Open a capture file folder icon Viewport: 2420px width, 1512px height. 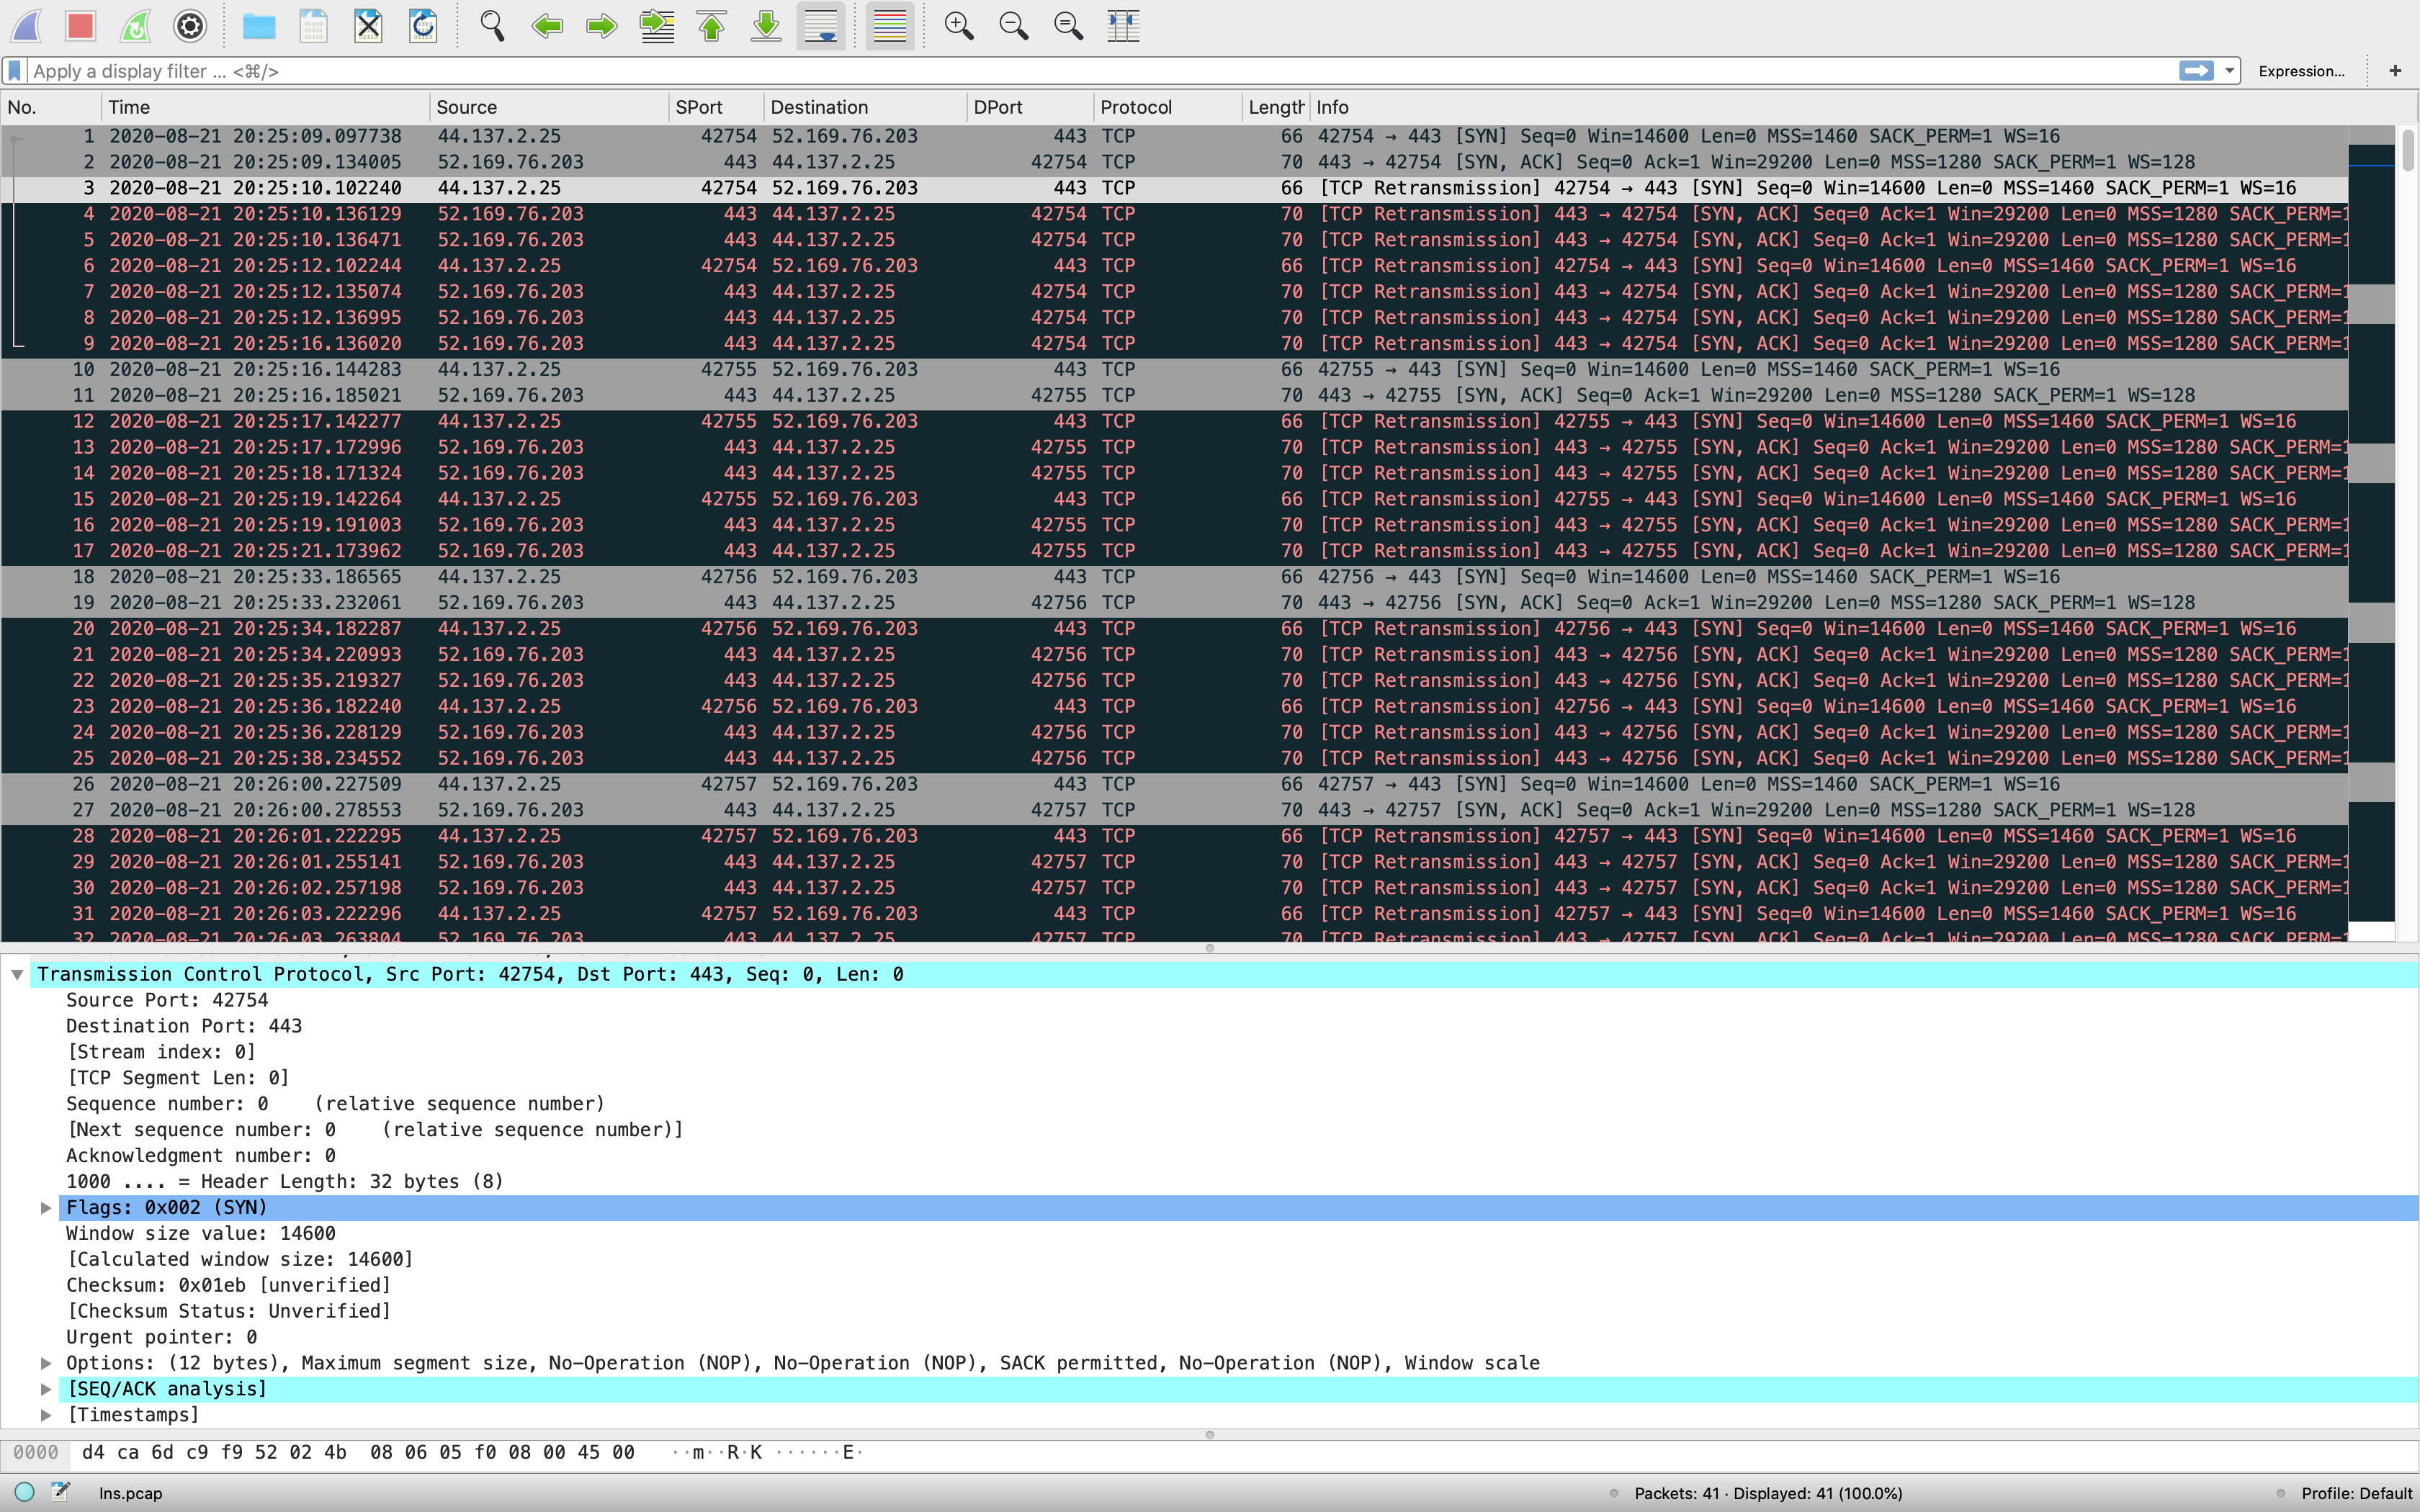[x=259, y=26]
